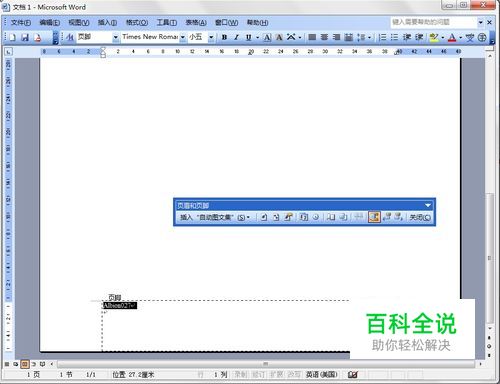Open the 表格 menu
Screen dimensions: 500x384
(196, 23)
